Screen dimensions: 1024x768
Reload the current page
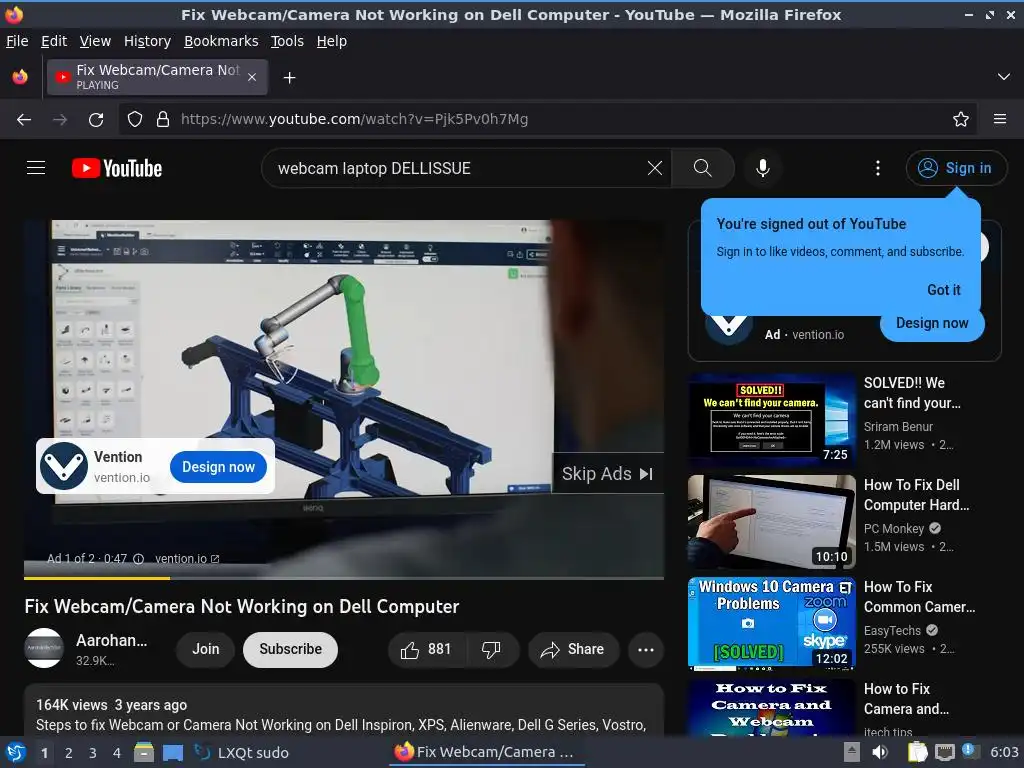(96, 119)
